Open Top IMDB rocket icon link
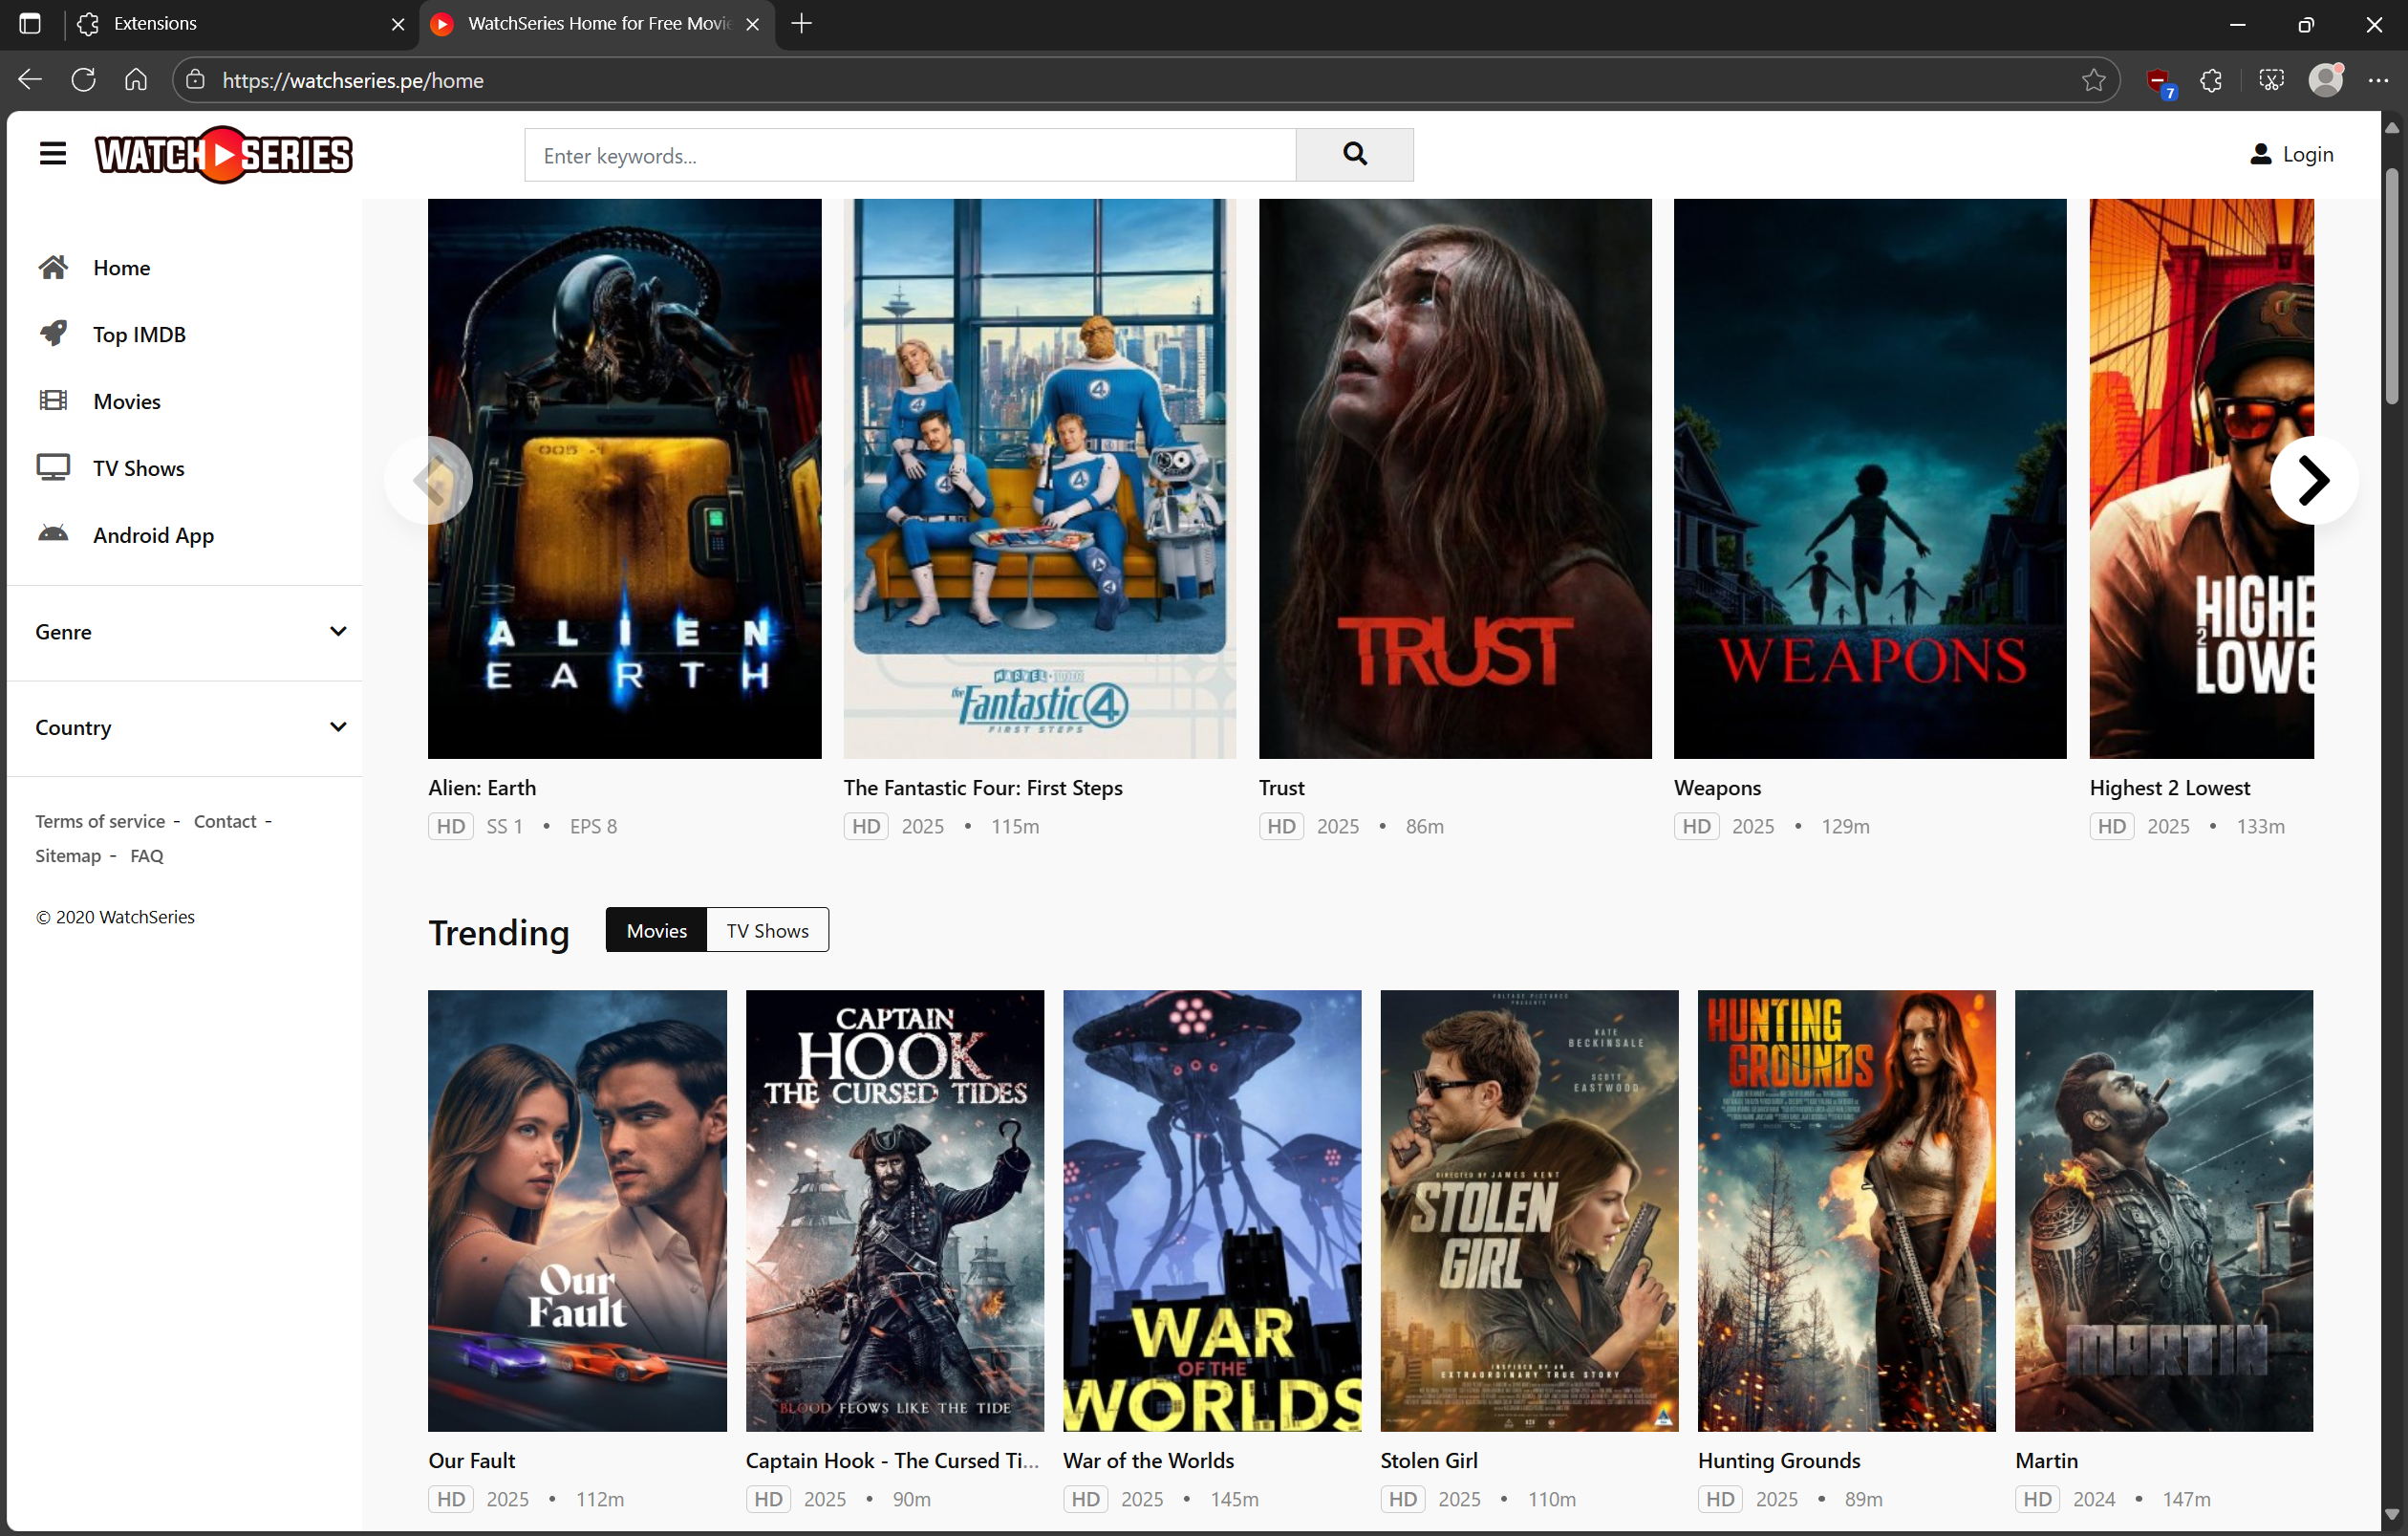Image resolution: width=2408 pixels, height=1536 pixels. pyautogui.click(x=53, y=334)
